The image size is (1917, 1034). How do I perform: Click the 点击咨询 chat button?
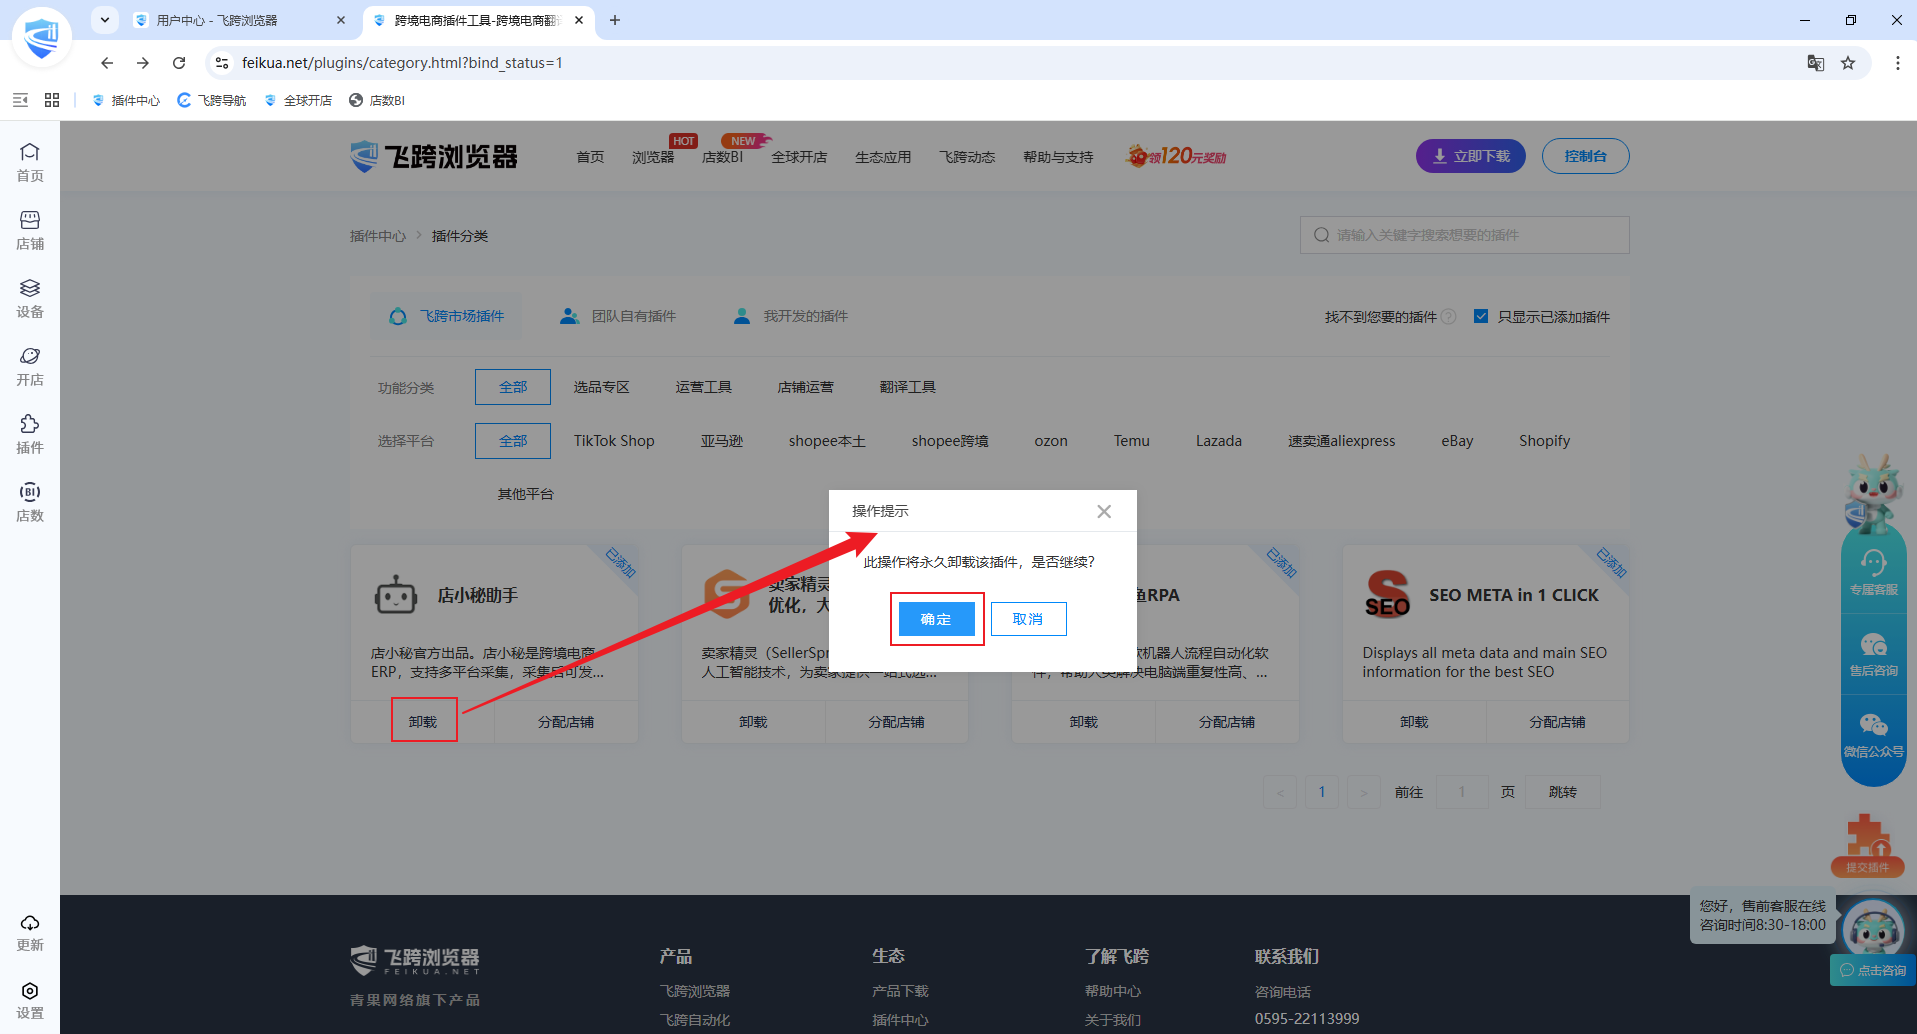1873,970
